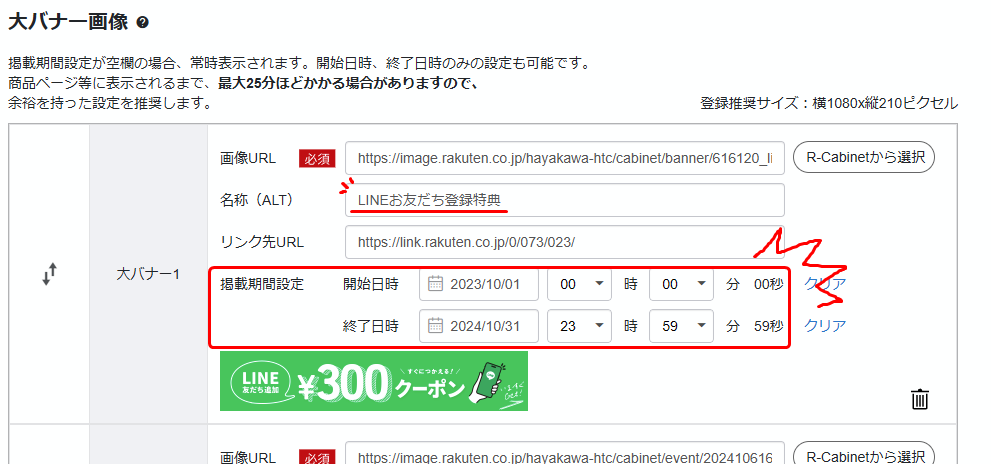Expand the 終了日時 hour dropdown showing 23
The image size is (991, 464).
pos(579,326)
